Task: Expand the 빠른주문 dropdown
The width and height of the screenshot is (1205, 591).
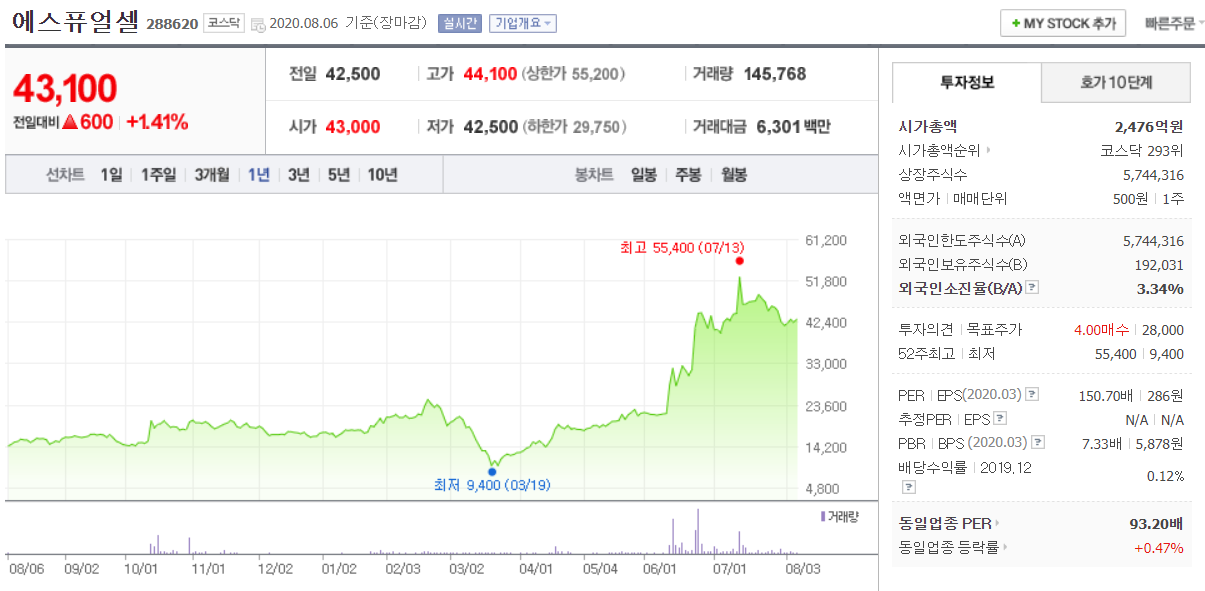Action: click(1172, 23)
